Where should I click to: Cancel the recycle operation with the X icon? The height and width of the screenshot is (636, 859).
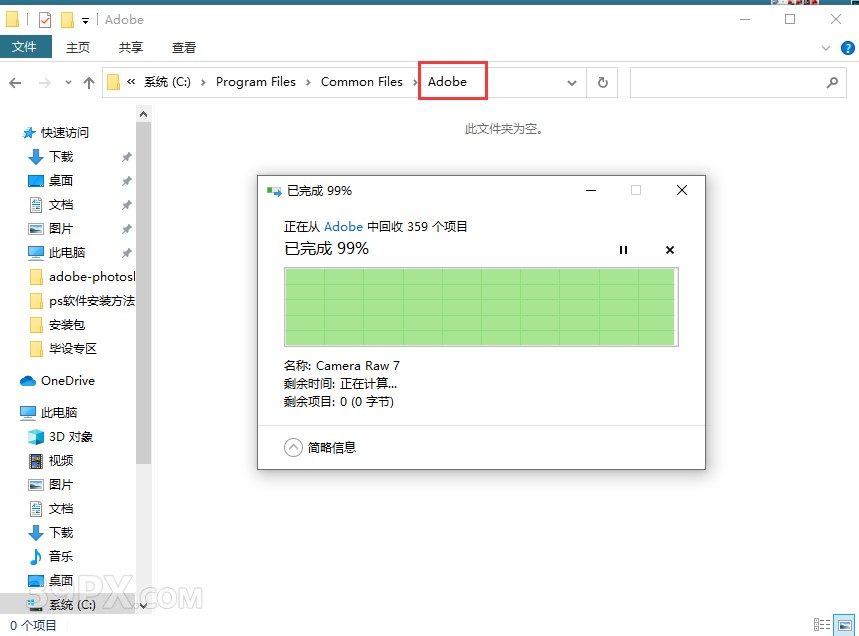669,250
